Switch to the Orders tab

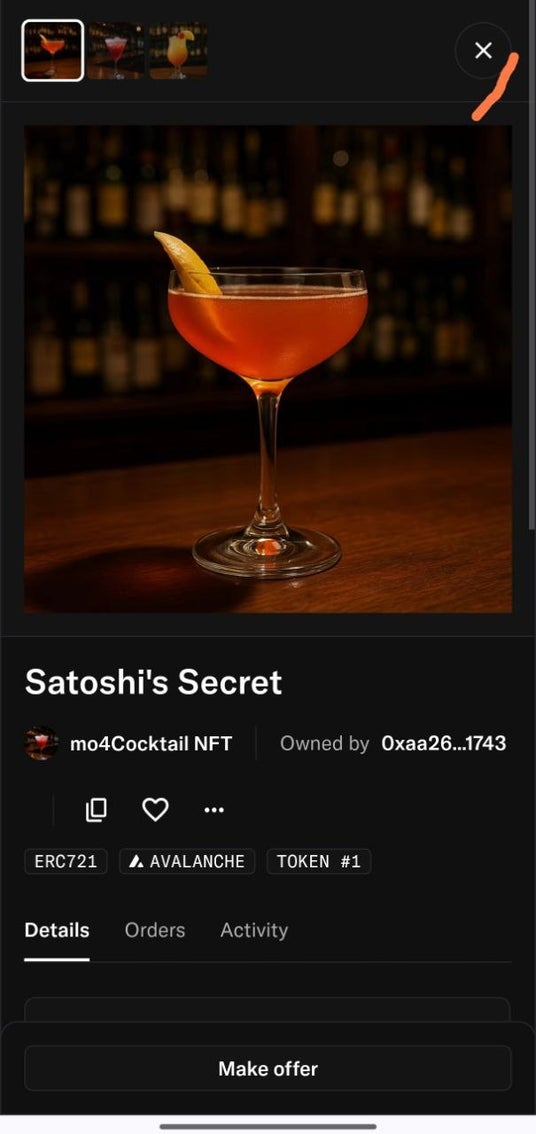point(155,930)
